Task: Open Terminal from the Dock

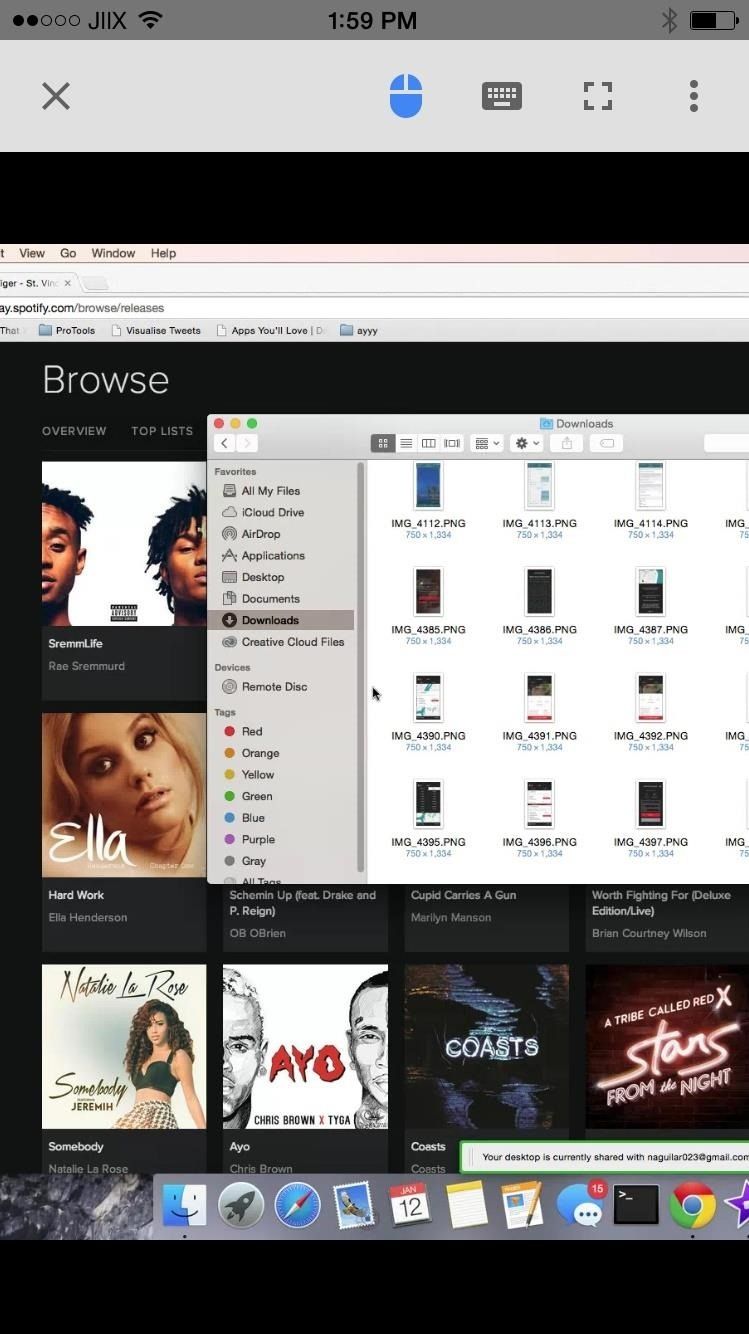Action: 636,1205
